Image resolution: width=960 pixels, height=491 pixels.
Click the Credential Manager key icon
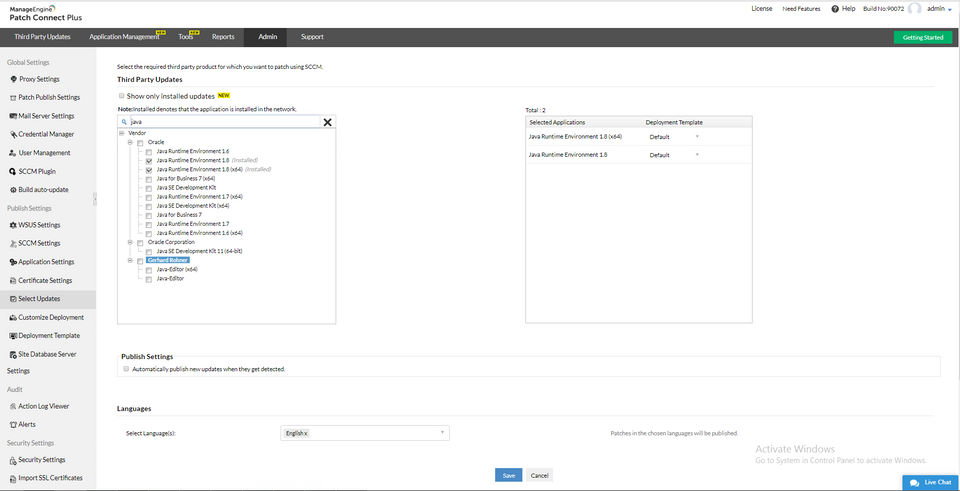[x=13, y=134]
